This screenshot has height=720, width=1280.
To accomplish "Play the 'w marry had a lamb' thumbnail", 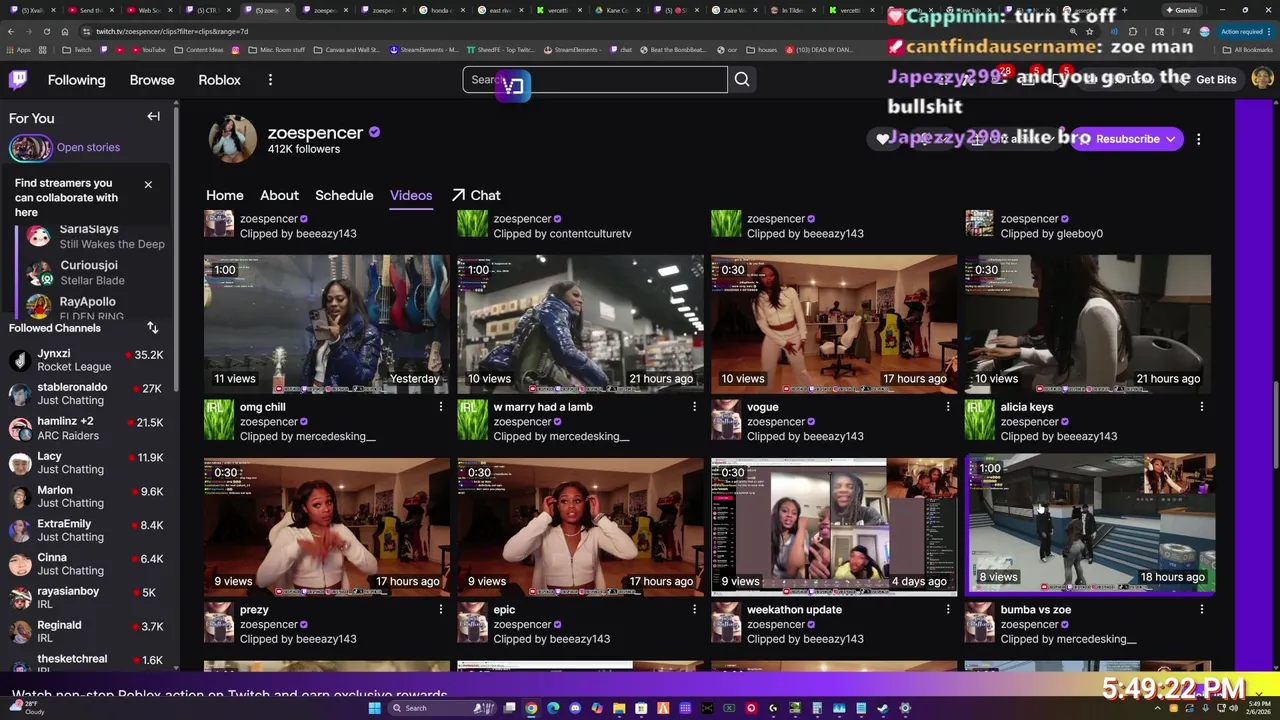I will [581, 323].
